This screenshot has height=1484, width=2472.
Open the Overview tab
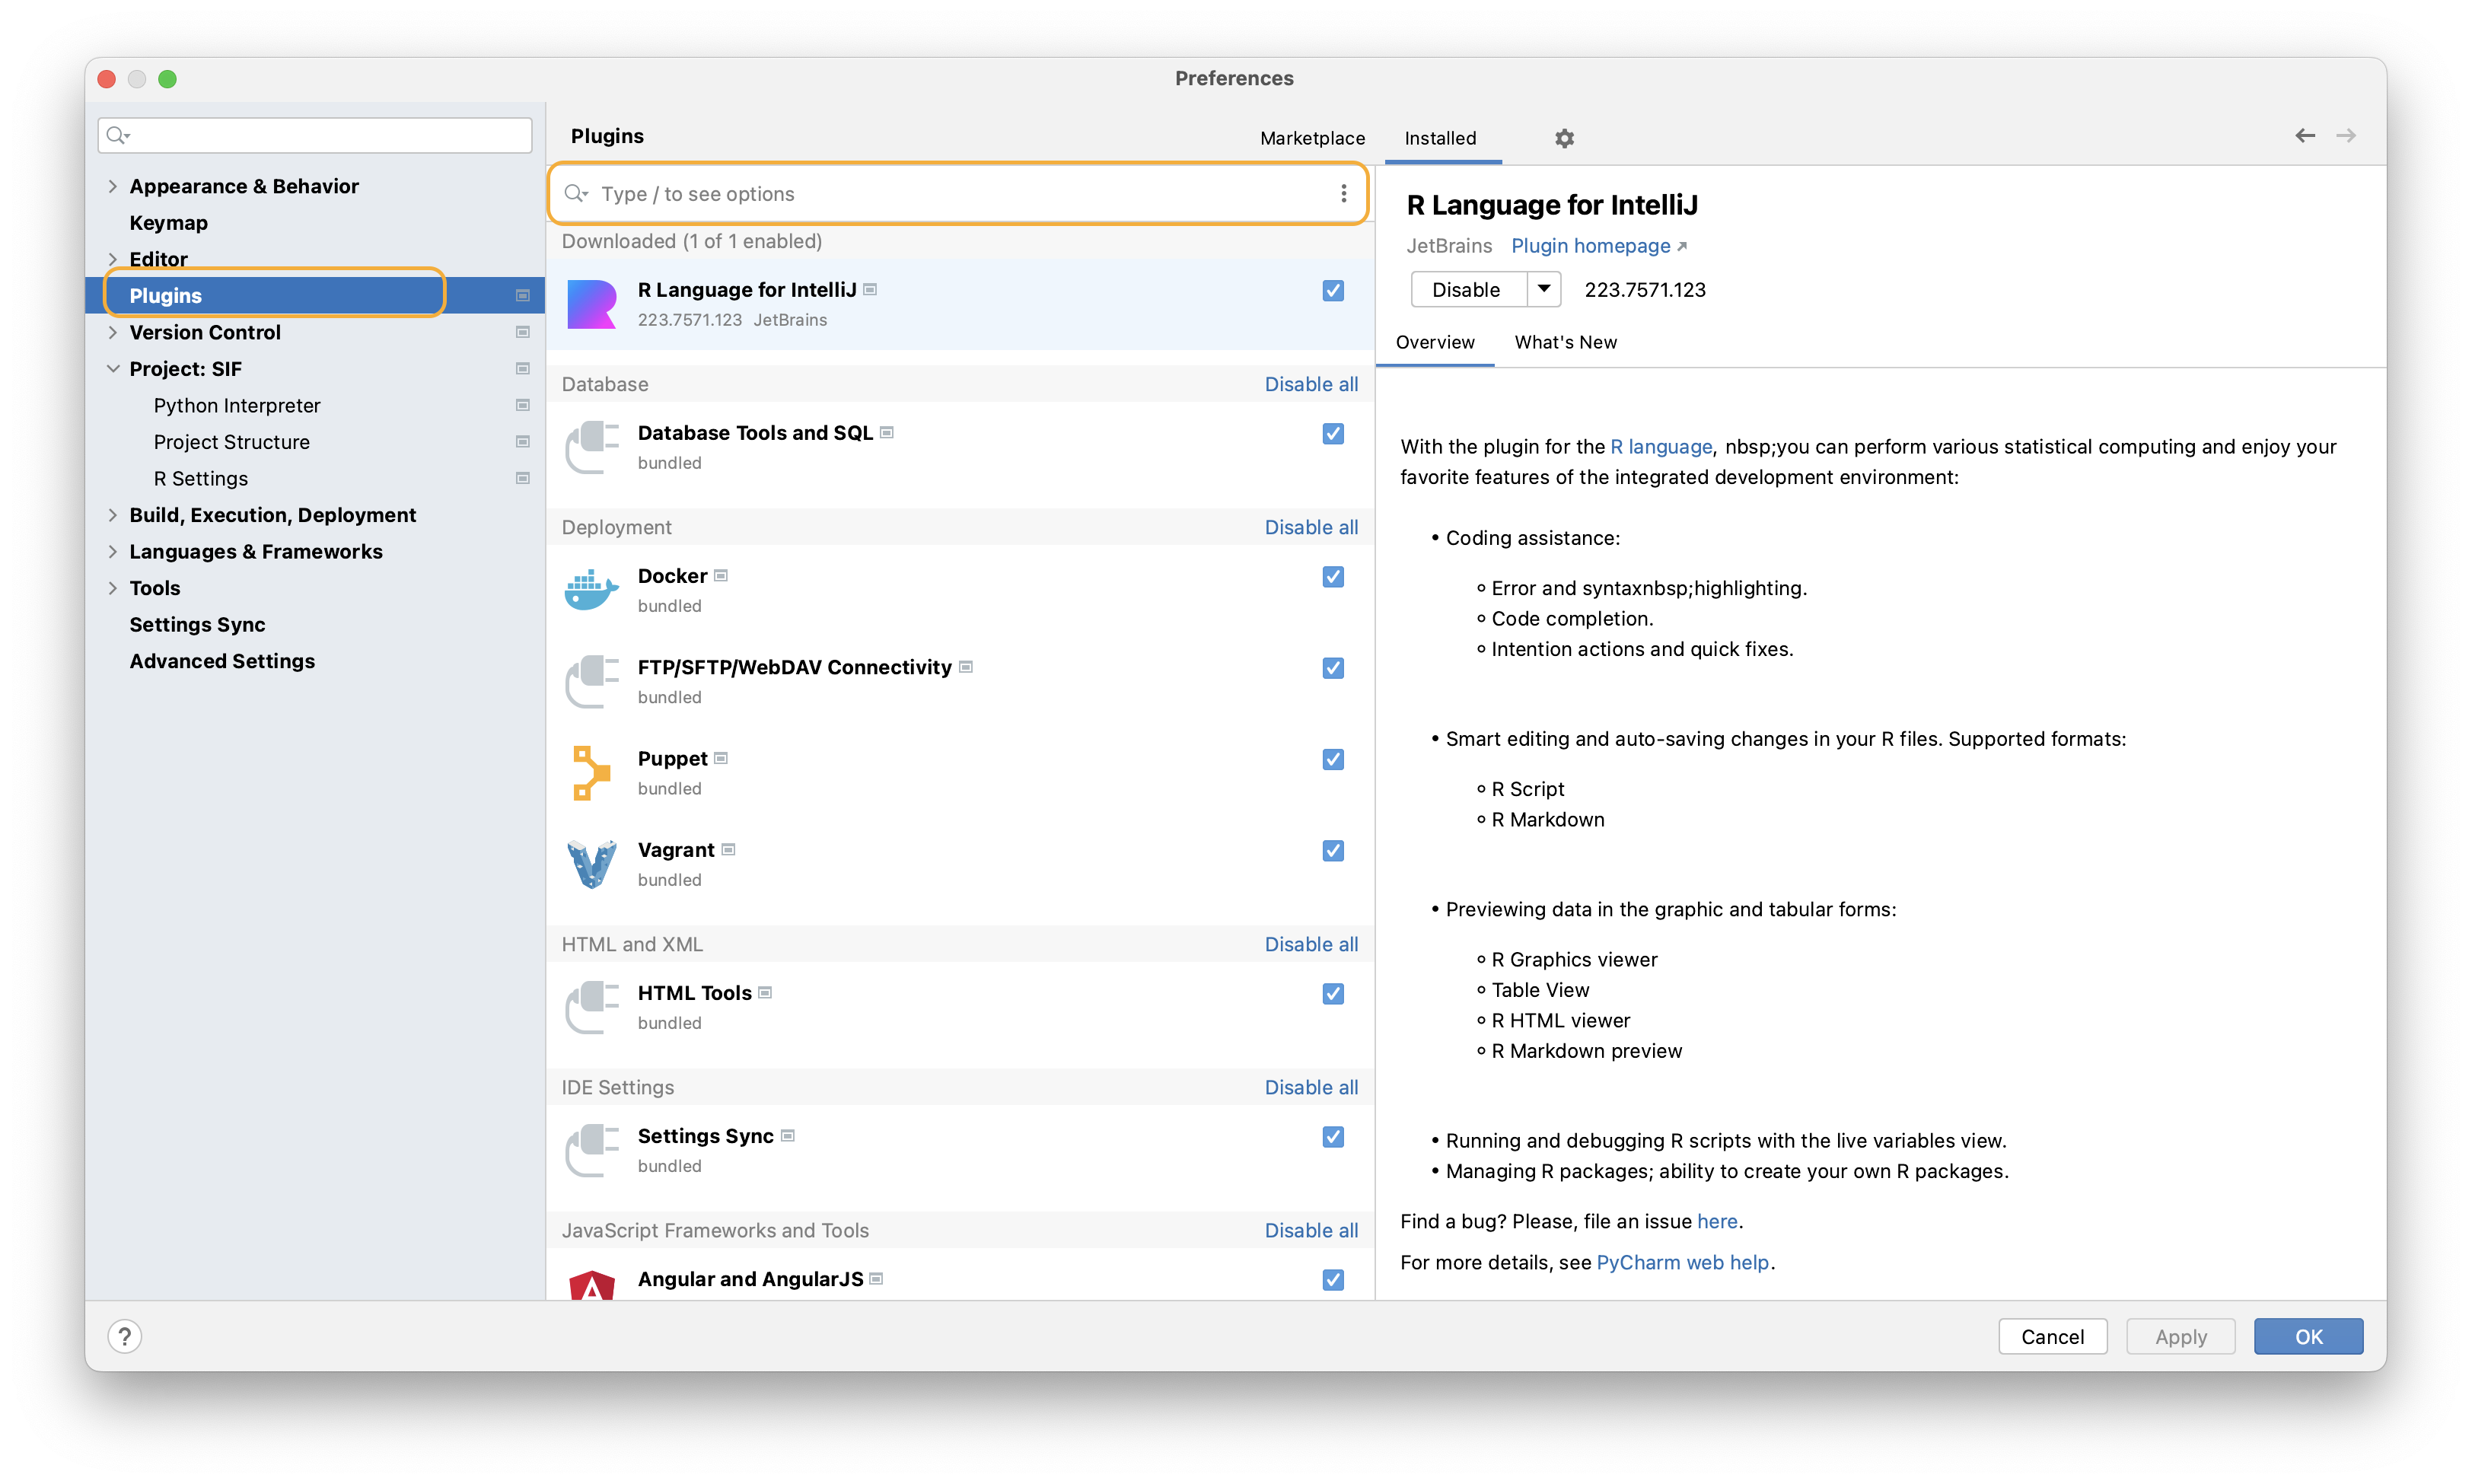[x=1434, y=342]
